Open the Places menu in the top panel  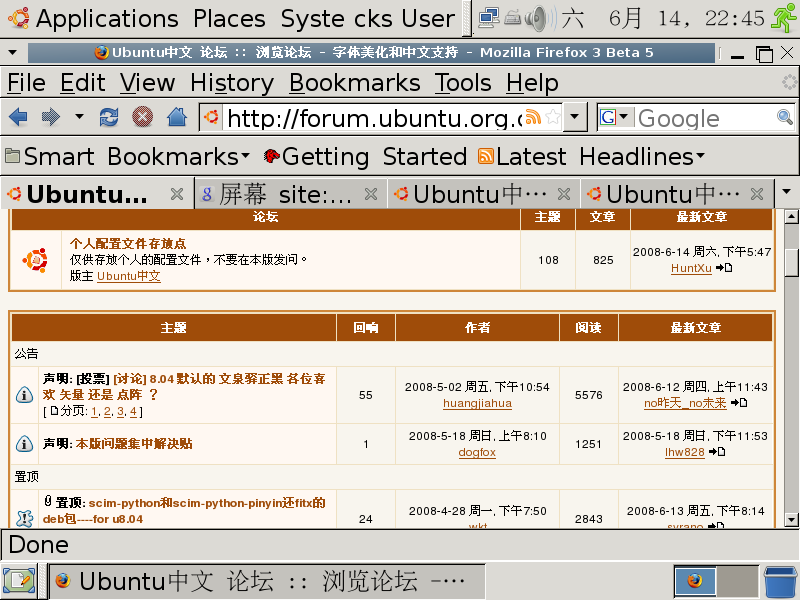tap(229, 19)
